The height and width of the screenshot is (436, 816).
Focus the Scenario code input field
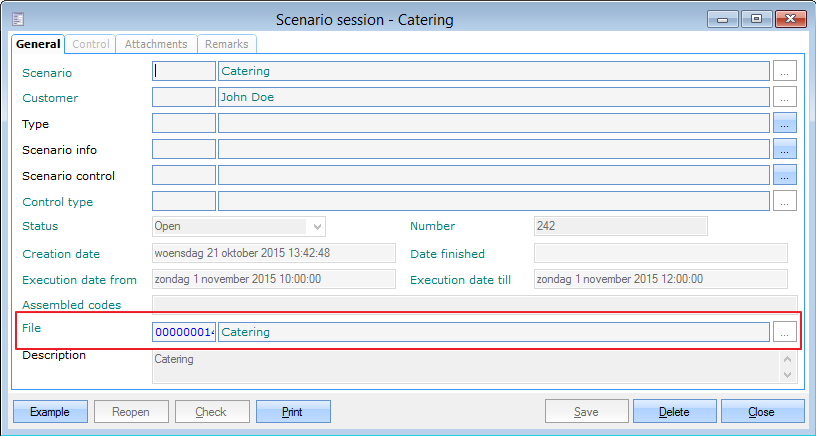click(x=184, y=71)
